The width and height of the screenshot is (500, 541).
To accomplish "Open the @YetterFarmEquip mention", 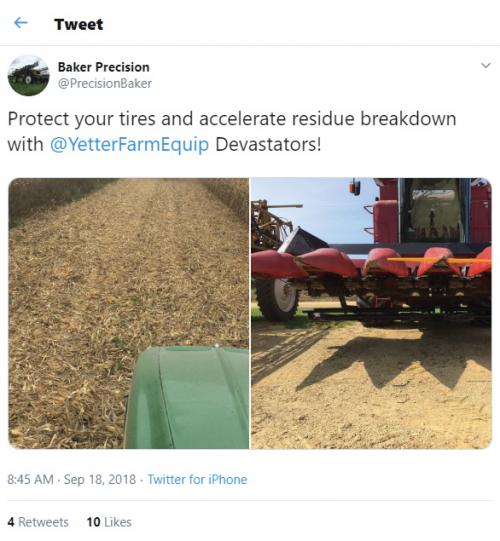I will [129, 144].
